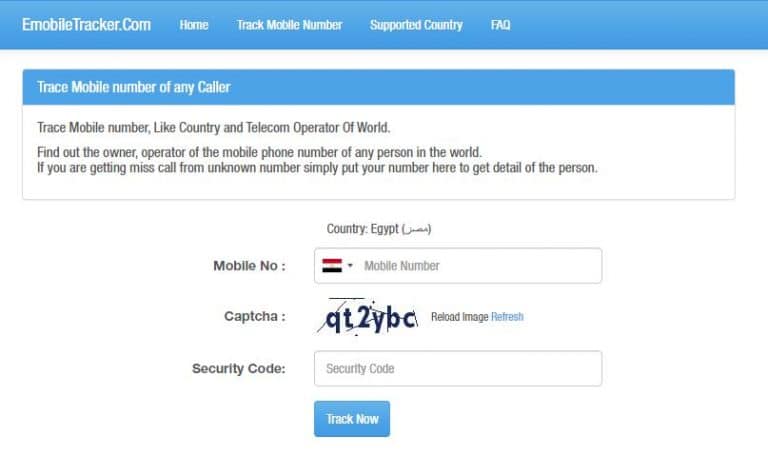
Task: Click the EmobileTracker.Com site logo
Action: click(x=87, y=24)
